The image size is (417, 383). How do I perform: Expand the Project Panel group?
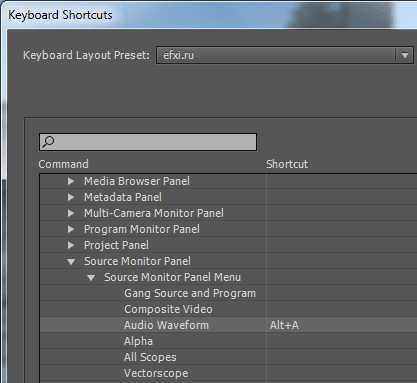pyautogui.click(x=70, y=245)
